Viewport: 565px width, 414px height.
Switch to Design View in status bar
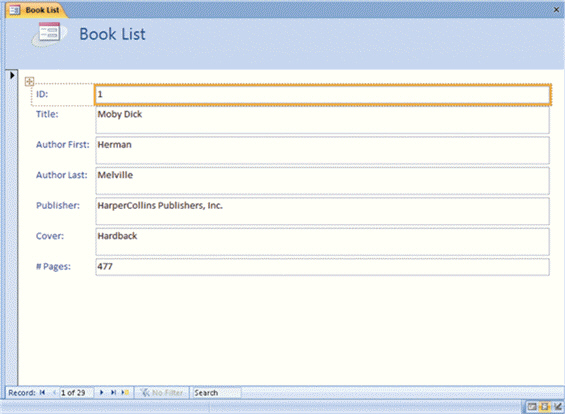click(x=558, y=407)
